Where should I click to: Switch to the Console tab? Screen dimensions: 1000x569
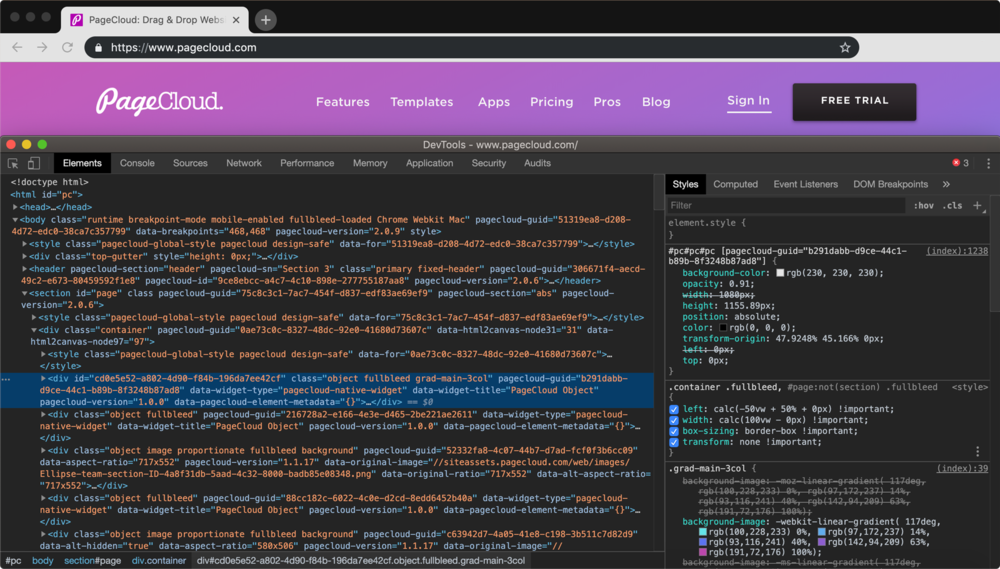(137, 163)
